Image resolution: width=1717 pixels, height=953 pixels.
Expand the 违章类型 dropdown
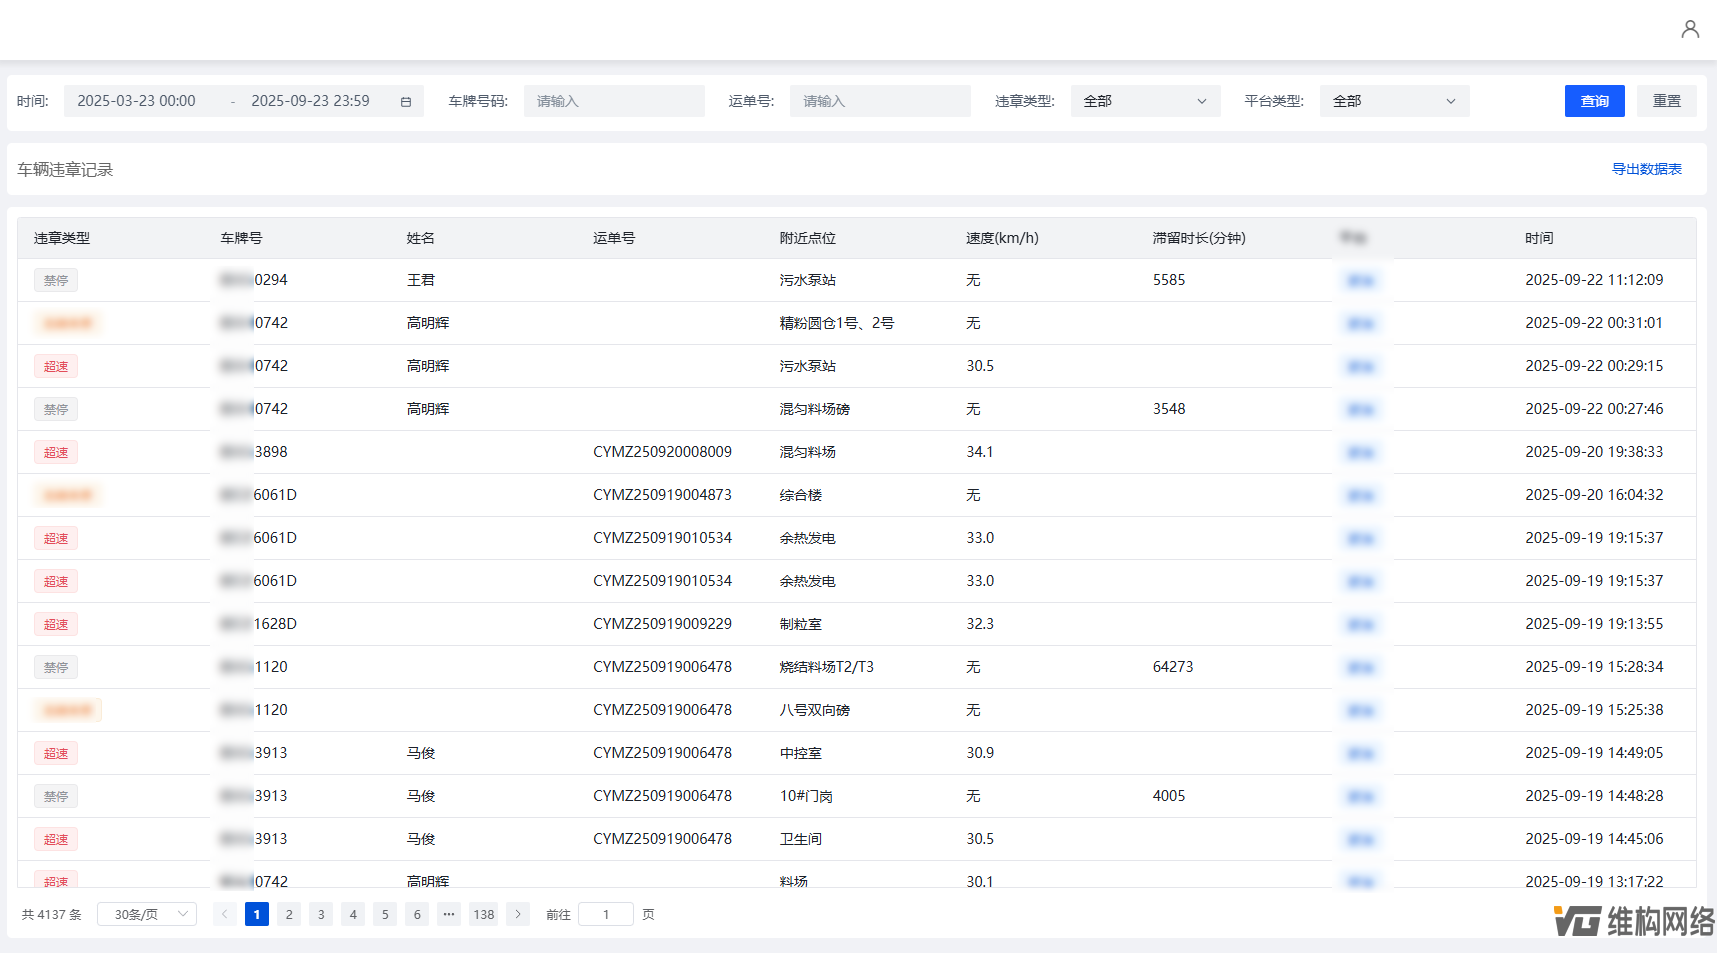click(1144, 101)
